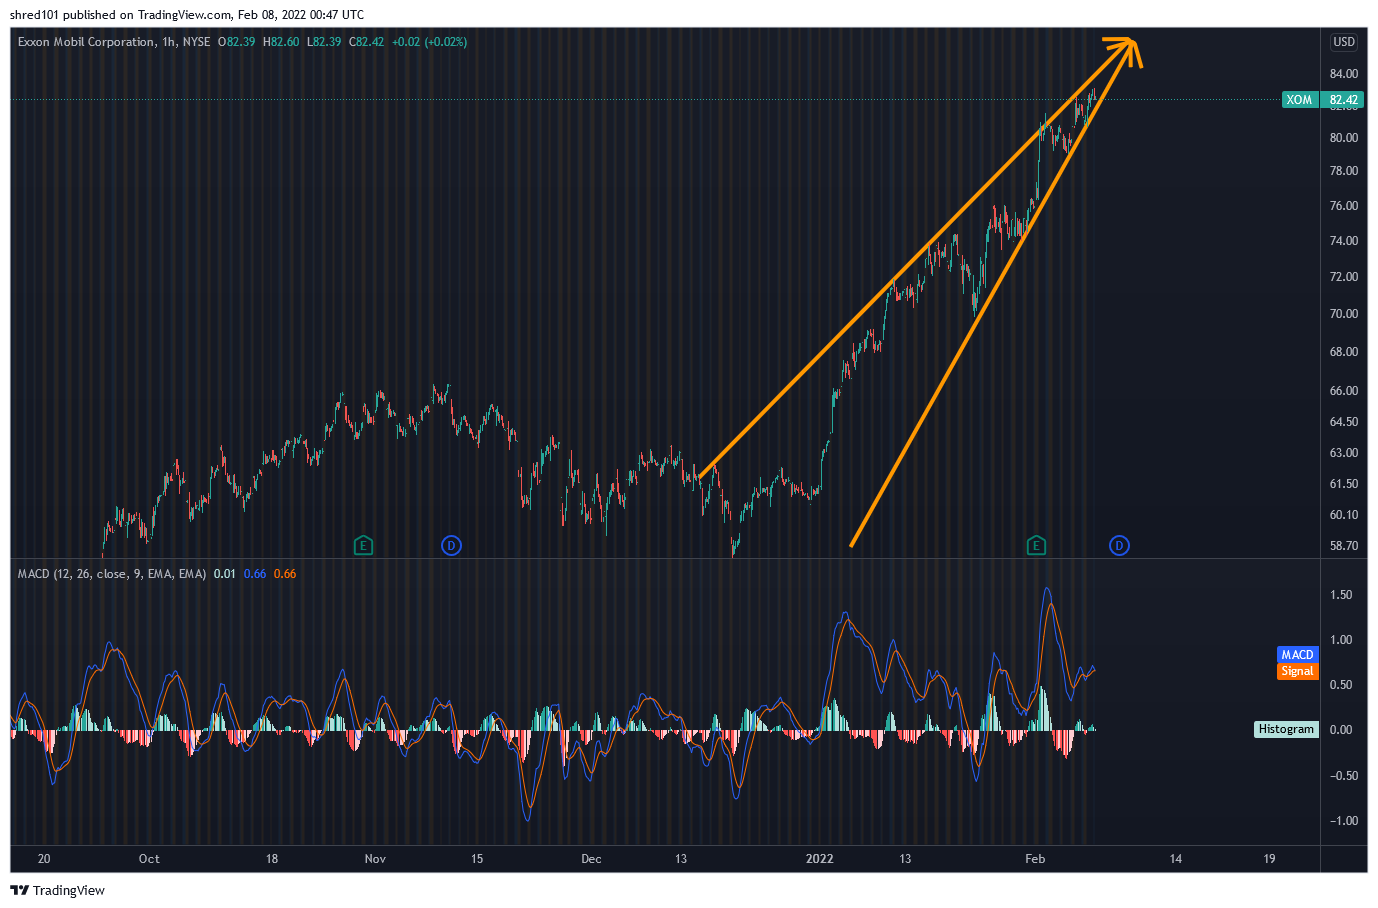Viewport: 1378px width, 908px height.
Task: Click the dividend D marker after Feb
Action: [x=1119, y=546]
